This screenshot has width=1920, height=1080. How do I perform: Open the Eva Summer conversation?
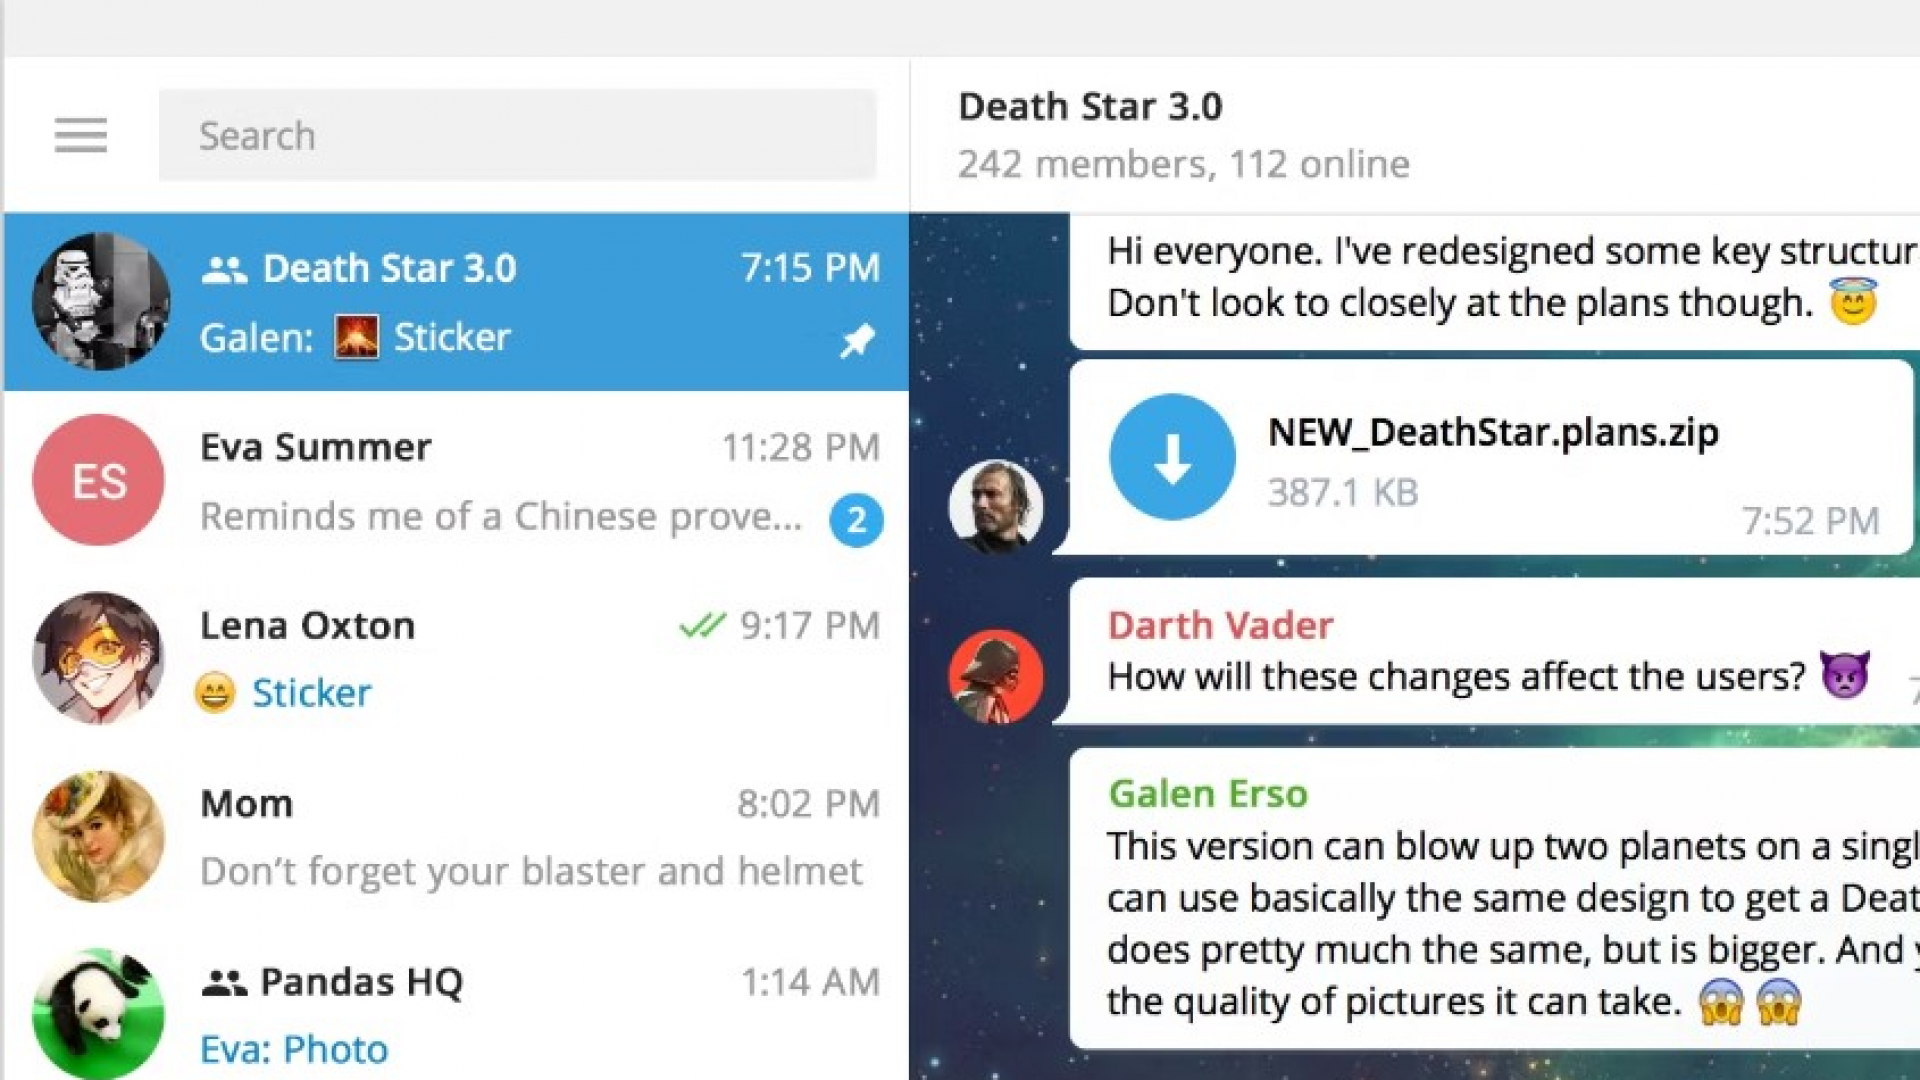click(500, 480)
